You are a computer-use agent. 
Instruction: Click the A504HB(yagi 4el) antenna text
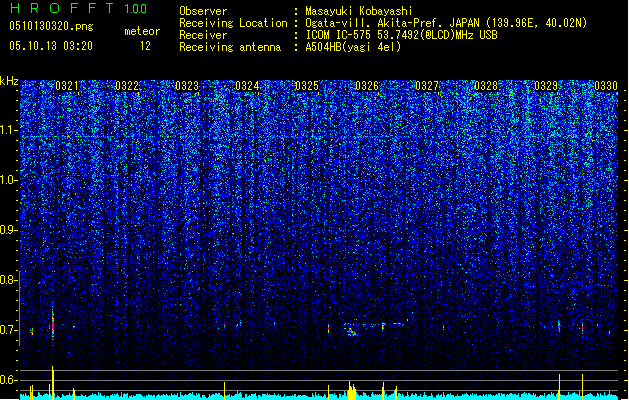coord(353,47)
